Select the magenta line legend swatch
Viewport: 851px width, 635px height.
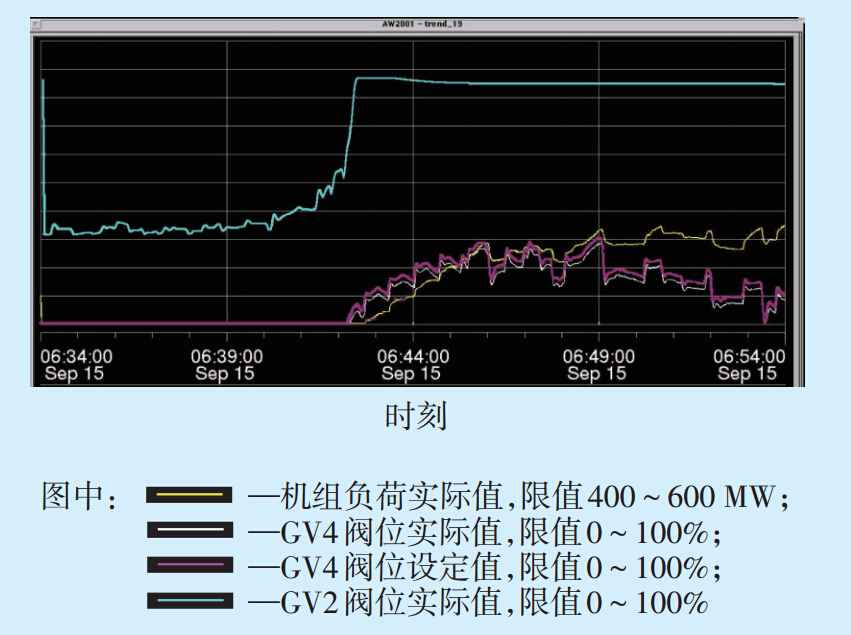coord(190,566)
